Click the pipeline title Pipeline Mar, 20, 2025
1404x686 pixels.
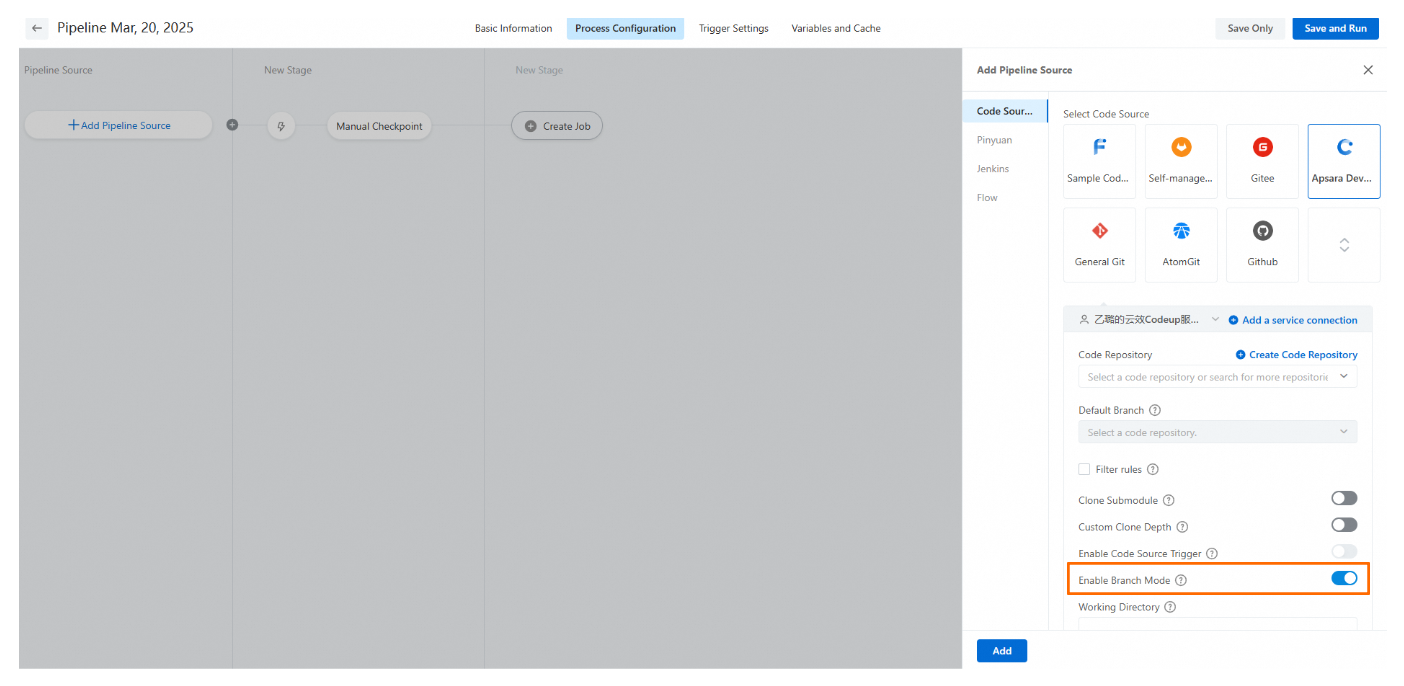[x=125, y=28]
